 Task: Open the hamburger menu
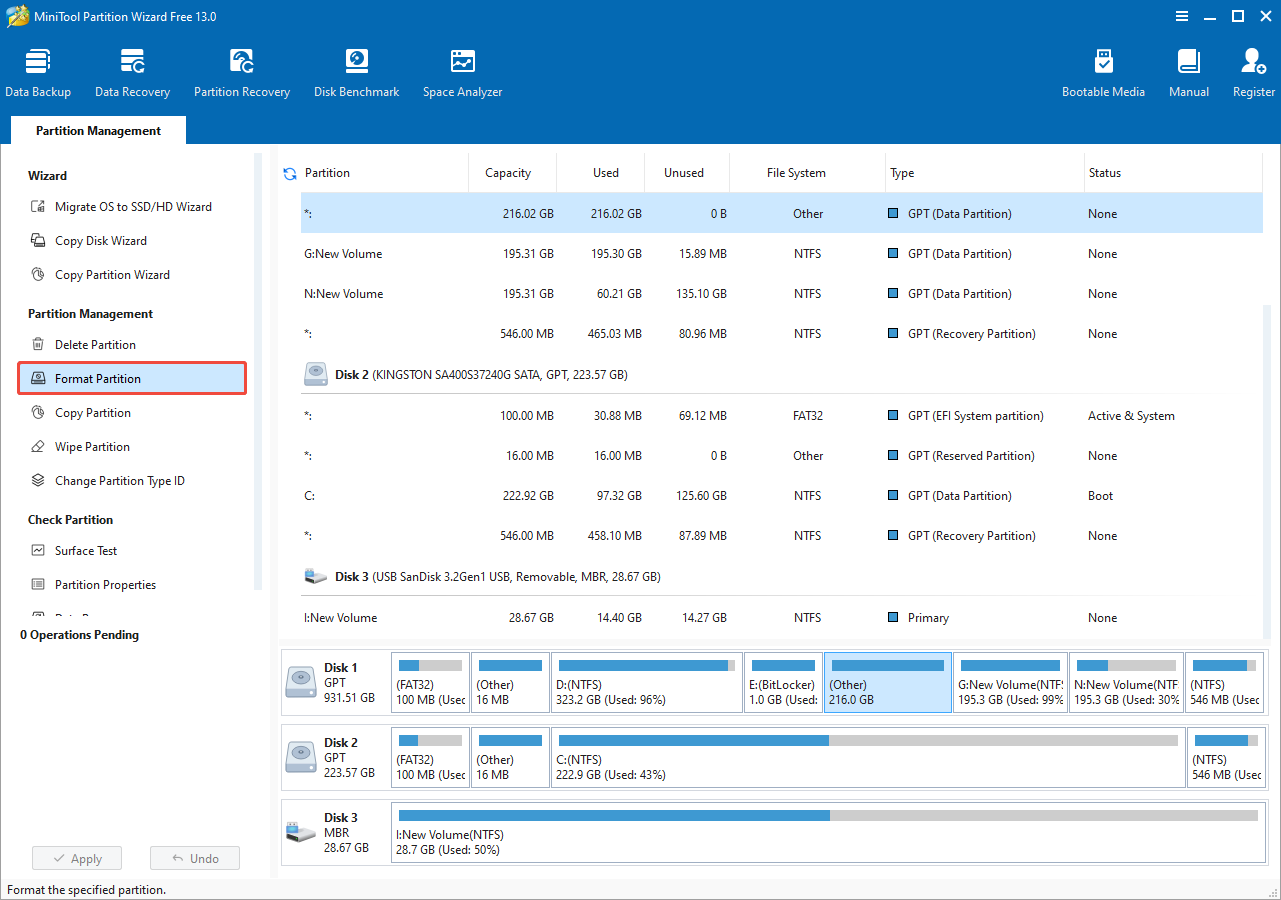1181,16
